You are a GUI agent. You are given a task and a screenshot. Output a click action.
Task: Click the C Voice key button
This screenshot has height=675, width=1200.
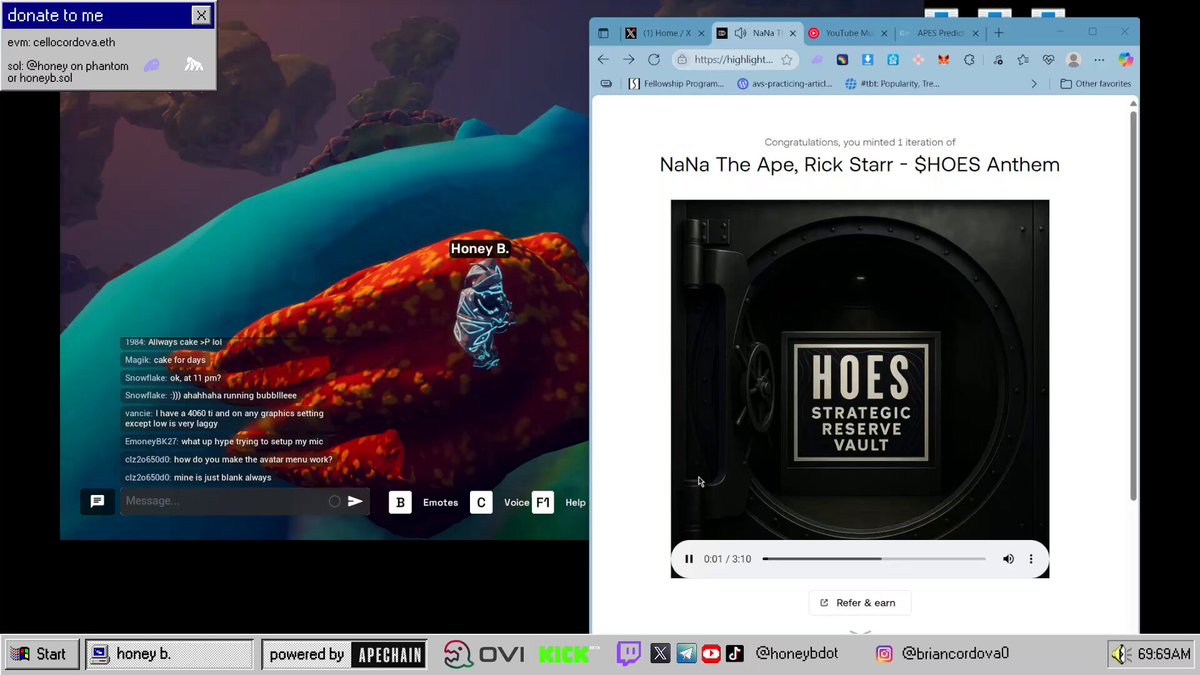tap(481, 502)
